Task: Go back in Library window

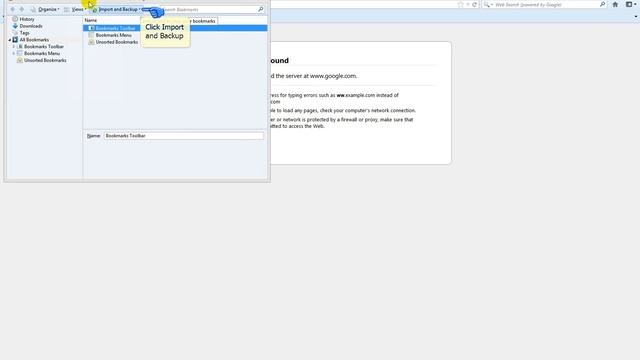Action: 12,9
